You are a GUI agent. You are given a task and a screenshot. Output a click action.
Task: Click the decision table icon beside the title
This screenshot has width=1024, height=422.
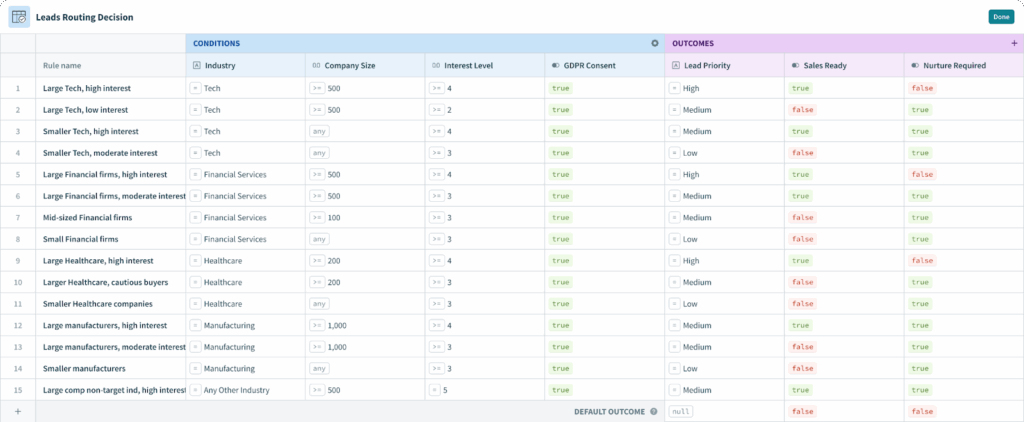(19, 17)
